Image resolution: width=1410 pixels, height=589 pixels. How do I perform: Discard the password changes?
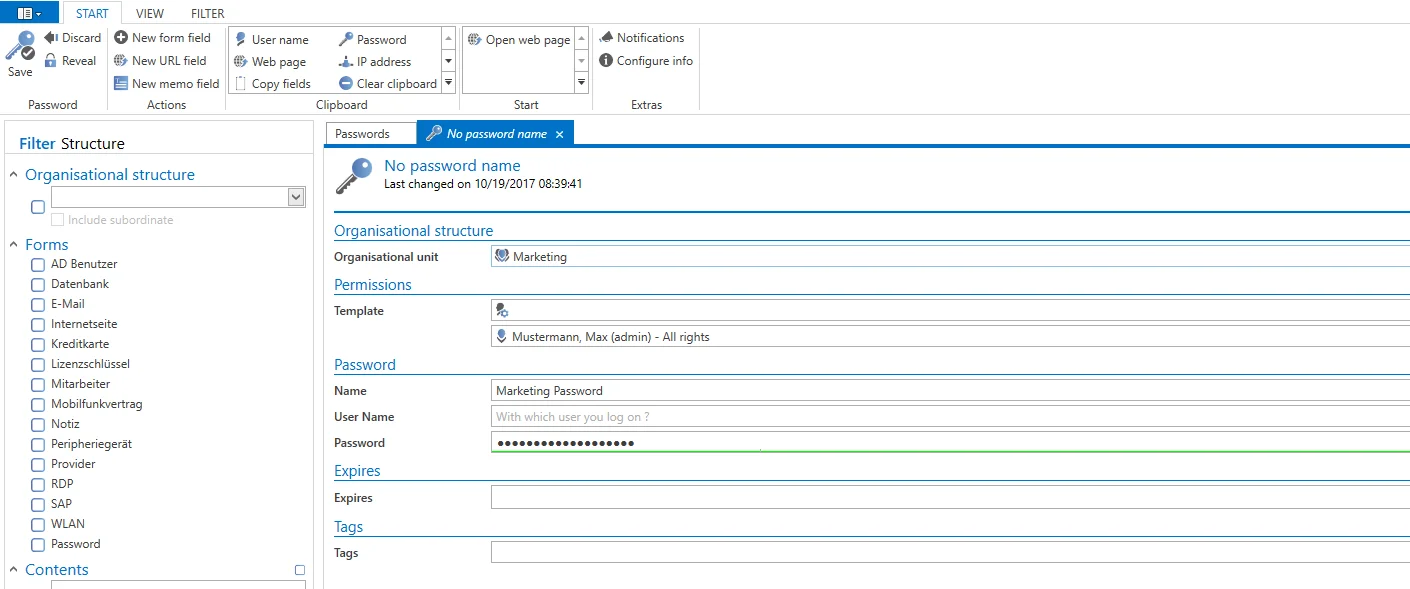pyautogui.click(x=72, y=38)
